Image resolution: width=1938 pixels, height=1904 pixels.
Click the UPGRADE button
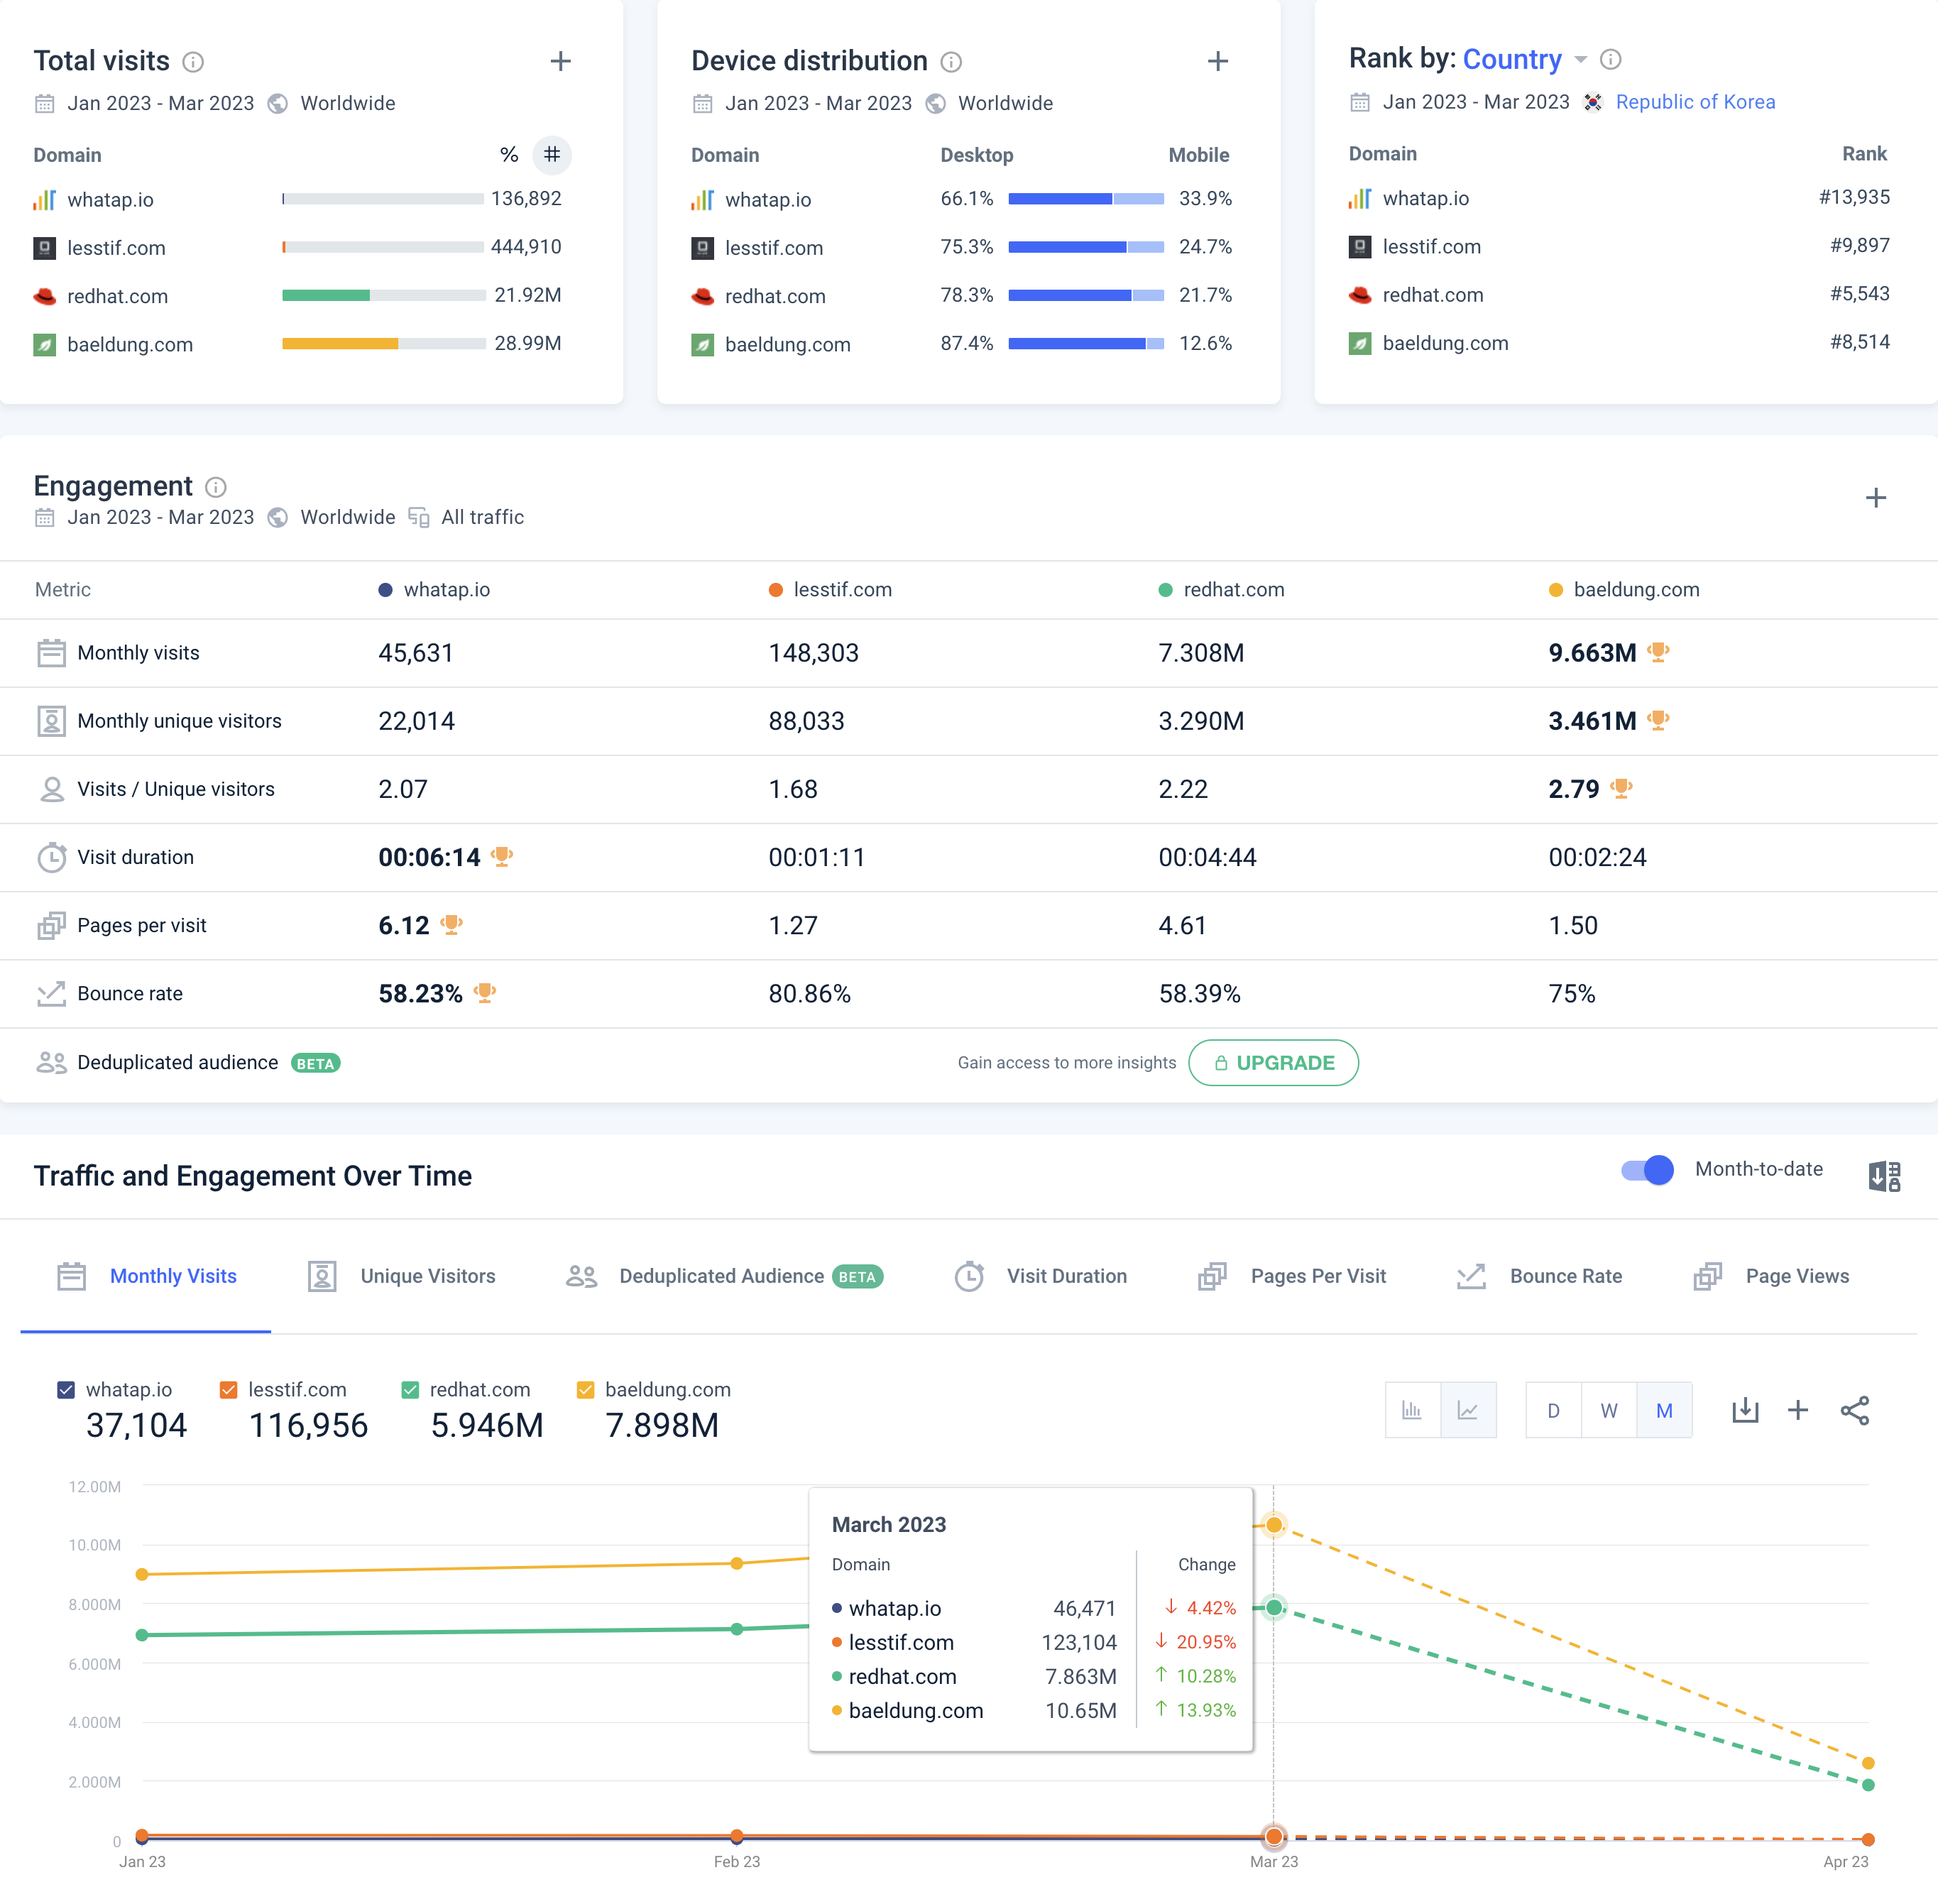1273,1063
